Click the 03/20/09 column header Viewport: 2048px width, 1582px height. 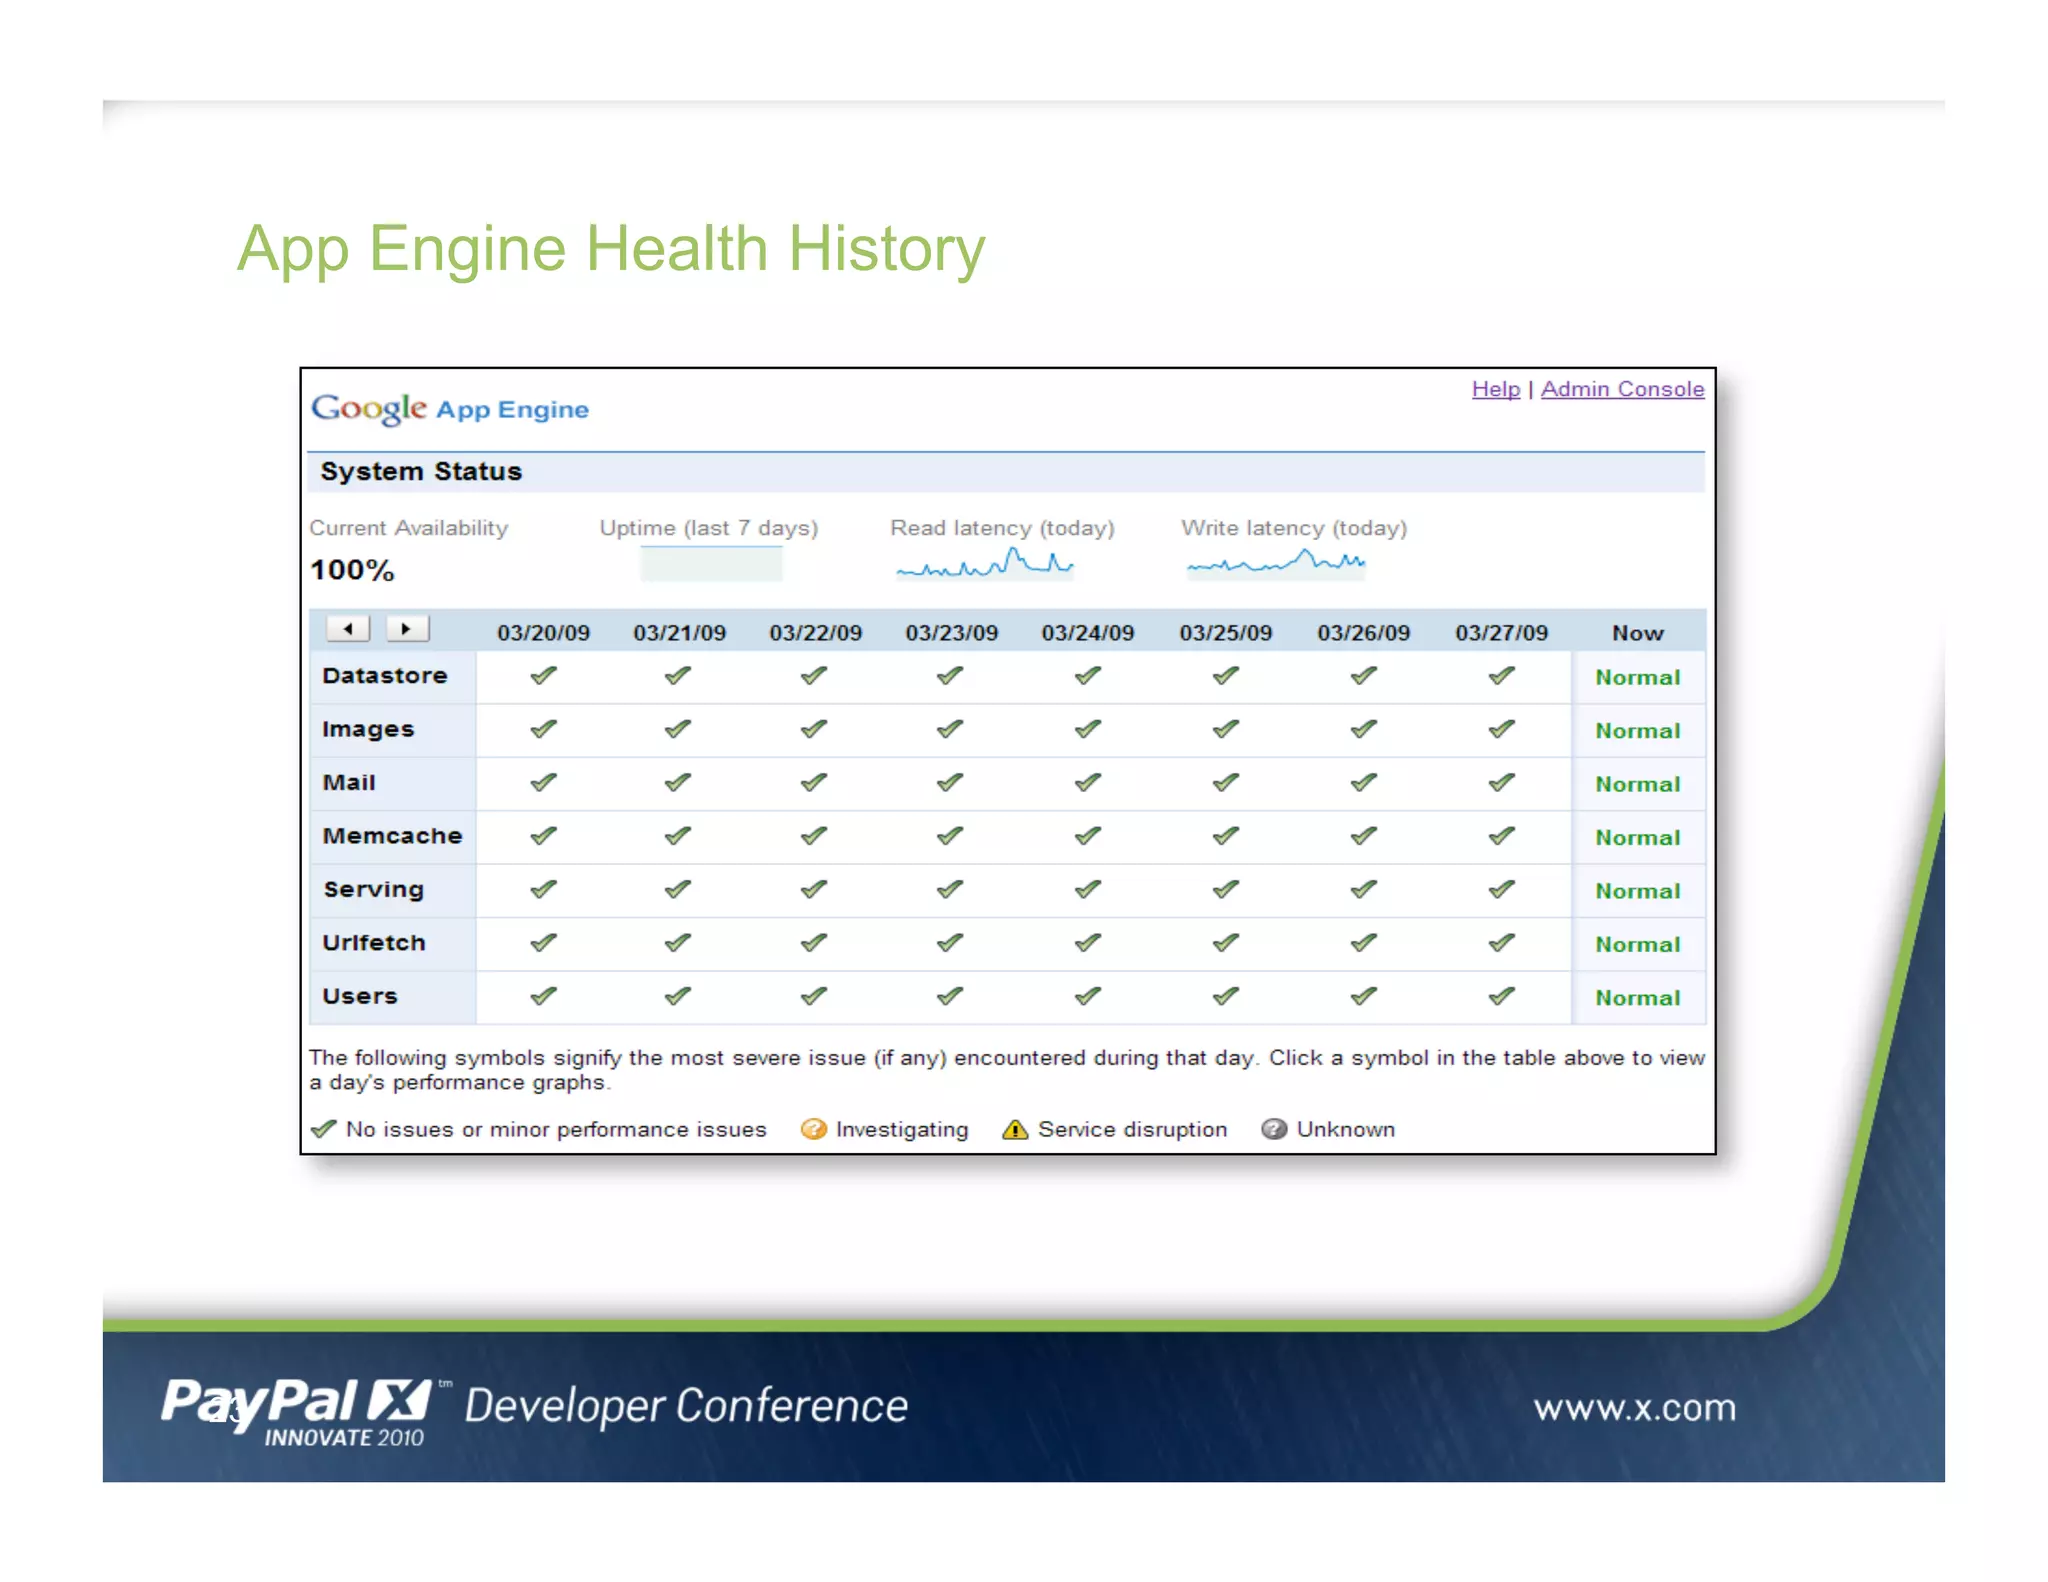pos(543,633)
